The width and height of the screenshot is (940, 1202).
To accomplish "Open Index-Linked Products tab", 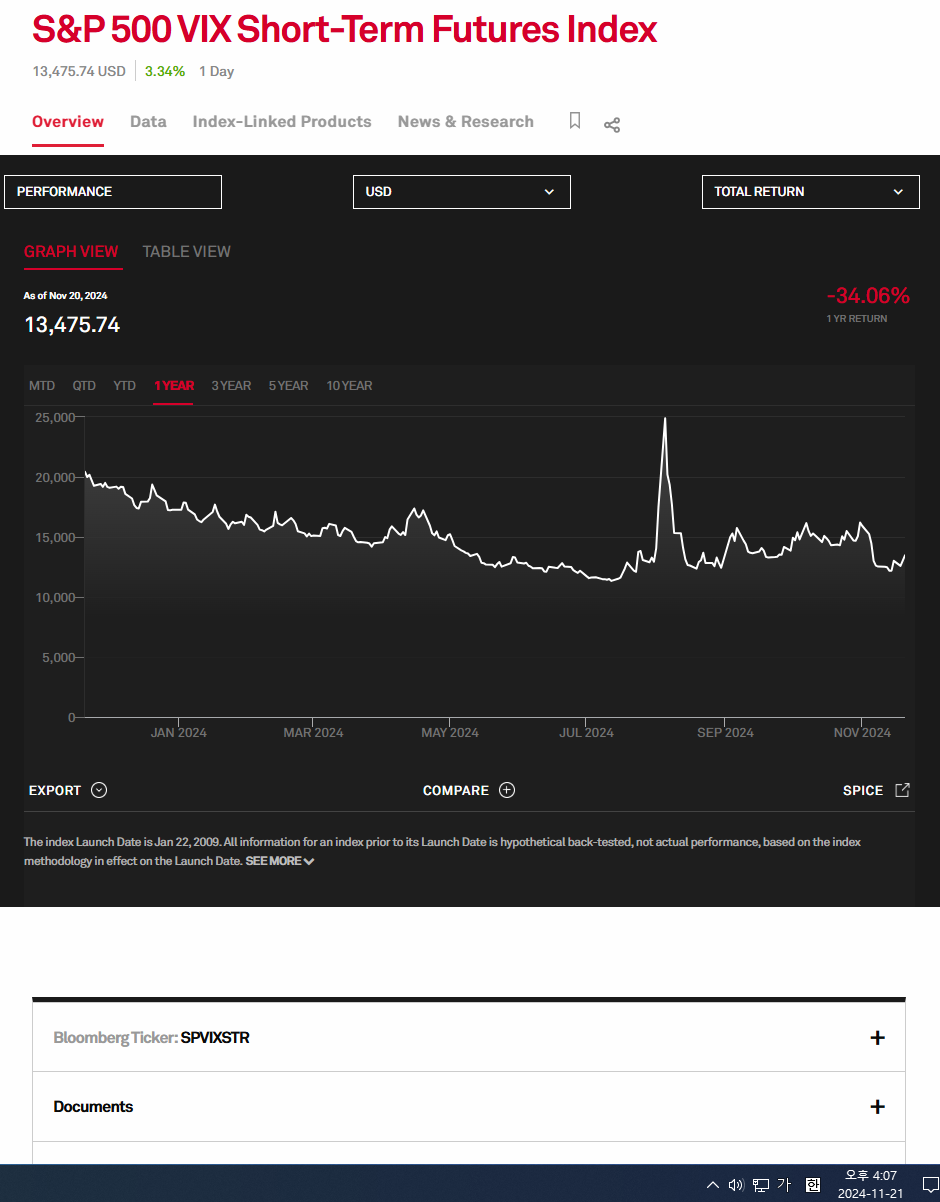I will pos(282,122).
